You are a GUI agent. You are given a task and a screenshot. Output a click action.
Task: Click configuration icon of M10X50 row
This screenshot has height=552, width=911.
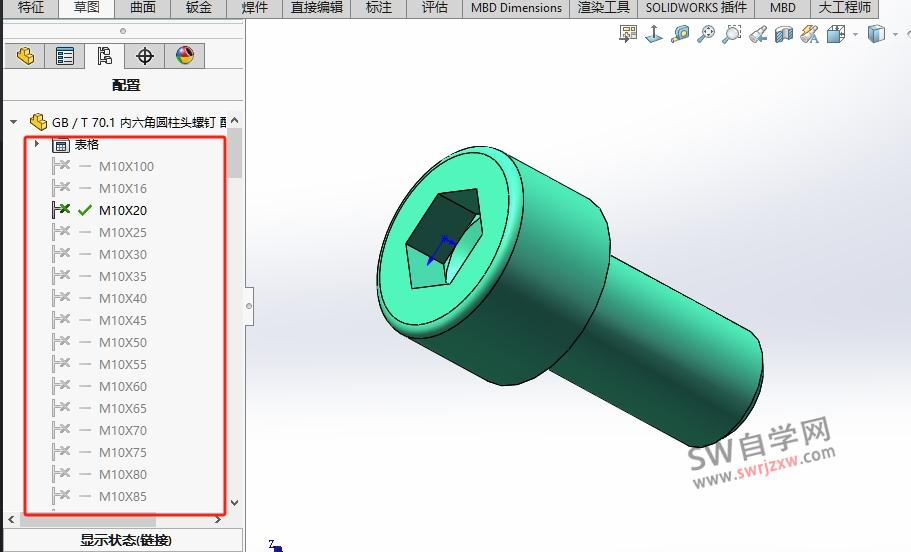click(x=61, y=342)
